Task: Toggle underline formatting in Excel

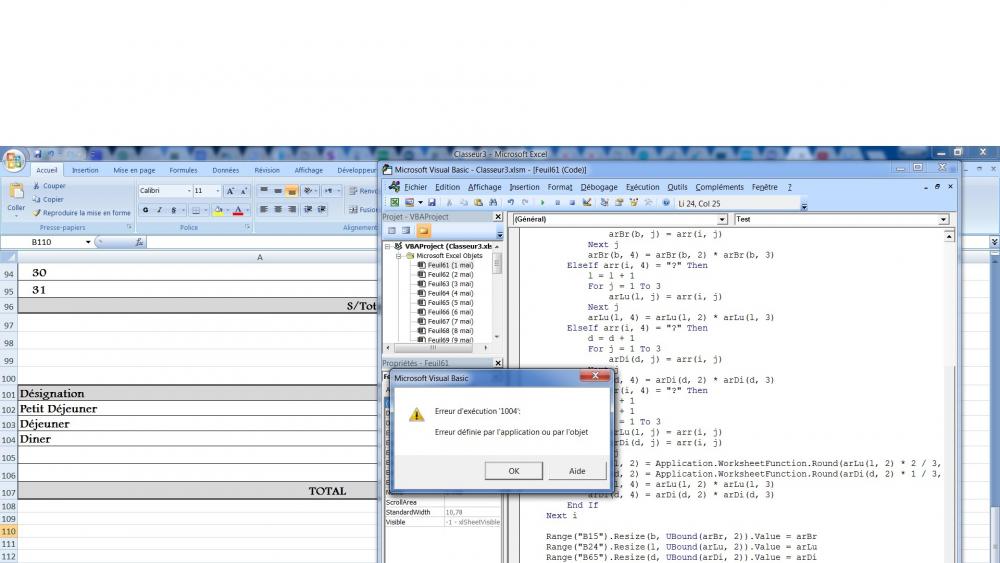Action: (173, 210)
